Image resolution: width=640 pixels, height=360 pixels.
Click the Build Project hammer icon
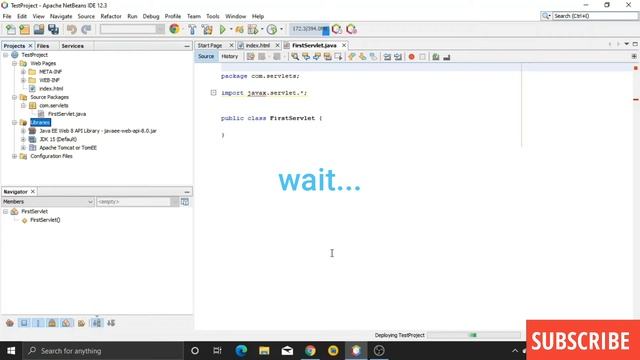[x=192, y=29]
